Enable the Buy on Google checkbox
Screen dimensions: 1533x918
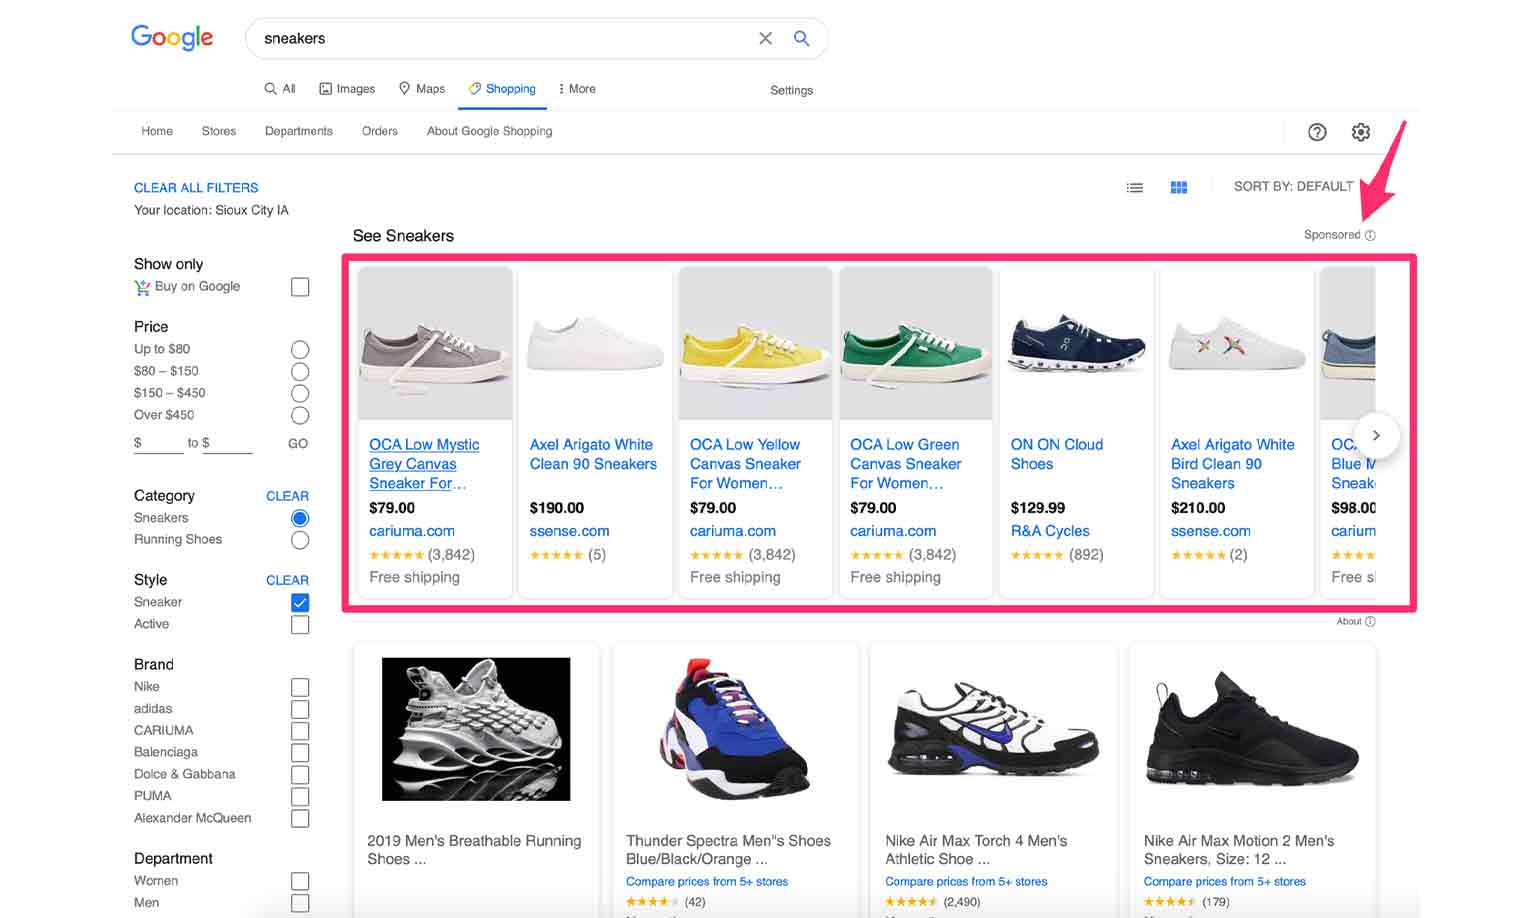(x=300, y=287)
